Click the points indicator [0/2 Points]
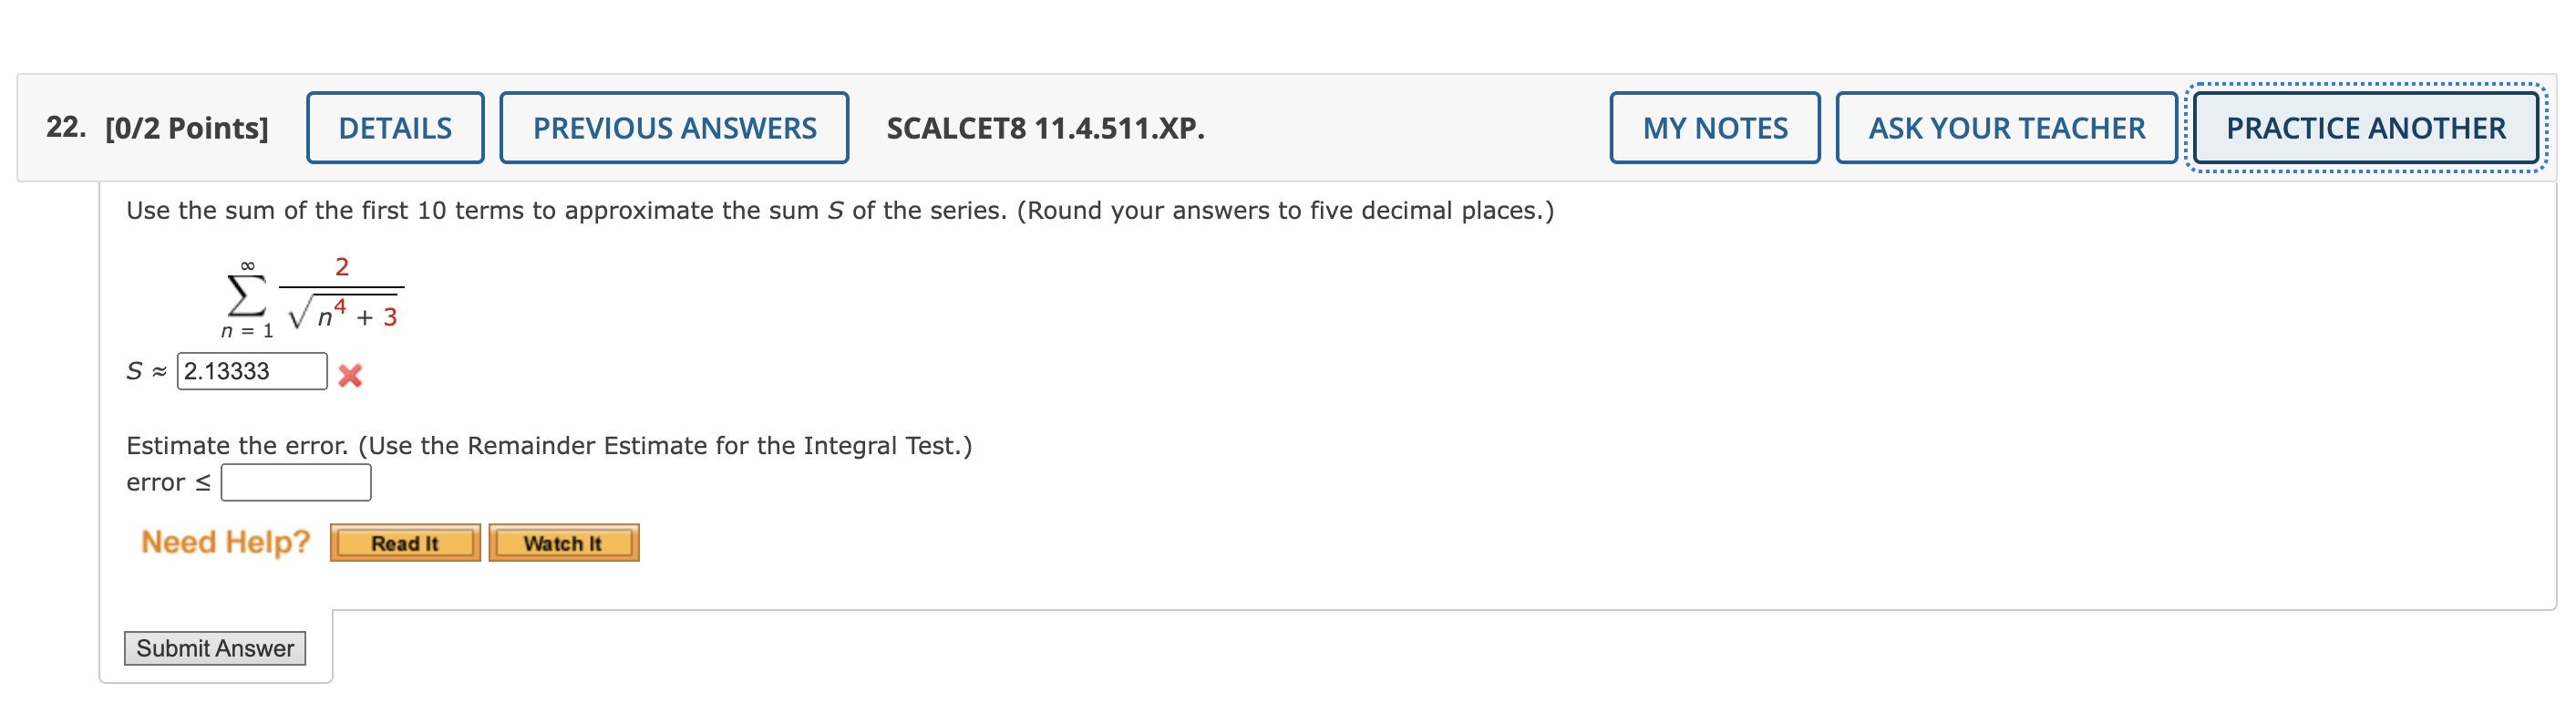This screenshot has width=2576, height=704. click(x=185, y=127)
